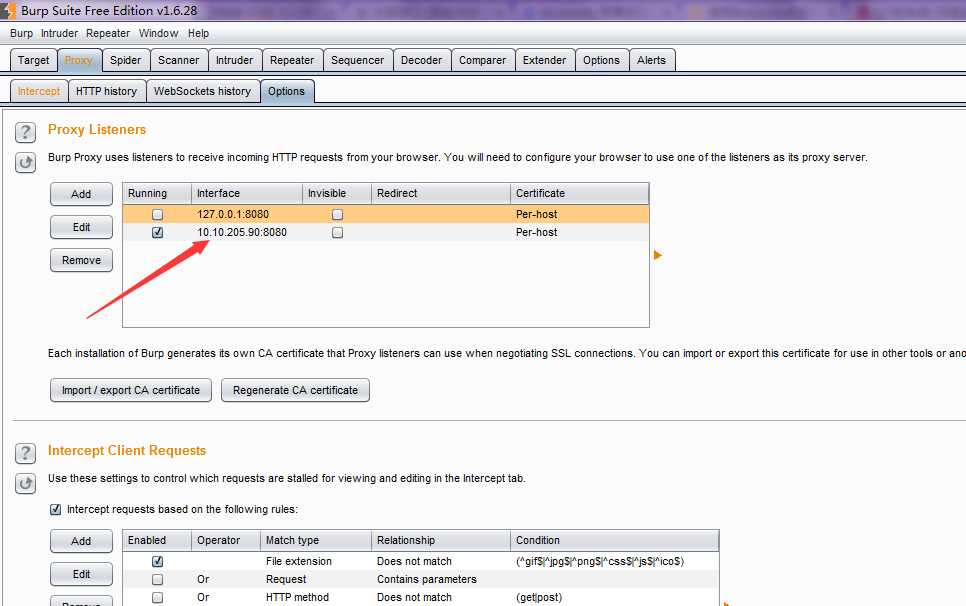Go to WebSockets history sub-tab
The width and height of the screenshot is (966, 606).
click(203, 91)
